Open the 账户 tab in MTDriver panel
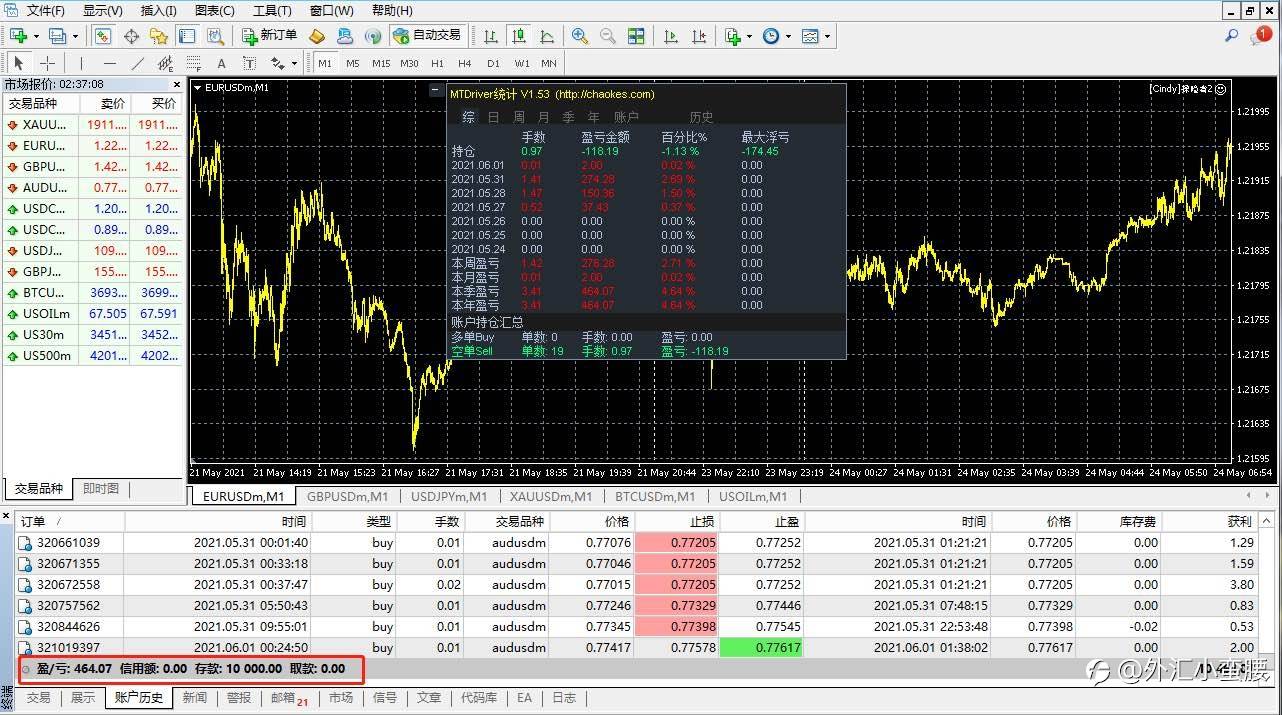This screenshot has width=1282, height=715. [626, 117]
